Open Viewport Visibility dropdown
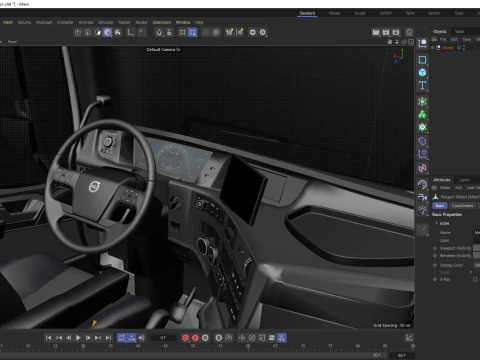The width and height of the screenshot is (480, 360). [x=477, y=248]
